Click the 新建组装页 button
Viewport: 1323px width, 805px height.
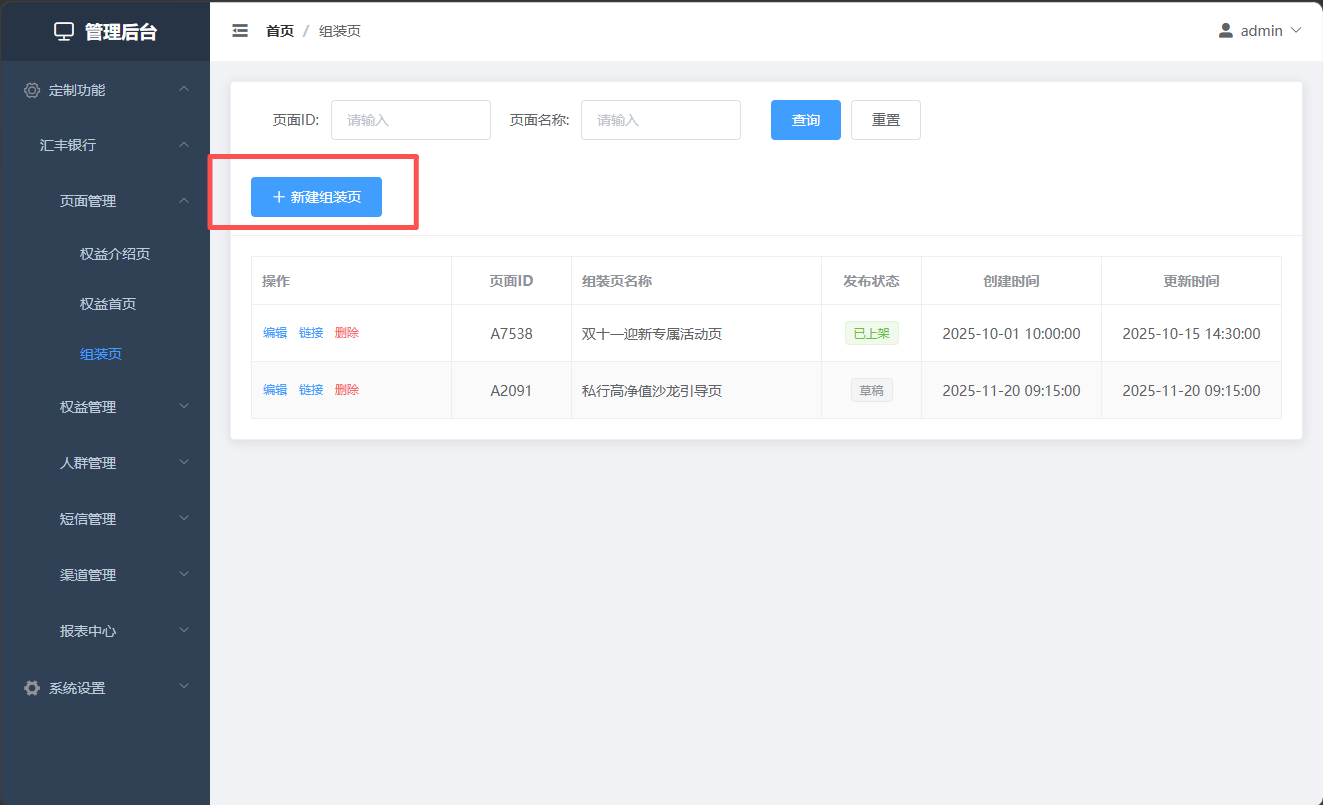tap(316, 197)
